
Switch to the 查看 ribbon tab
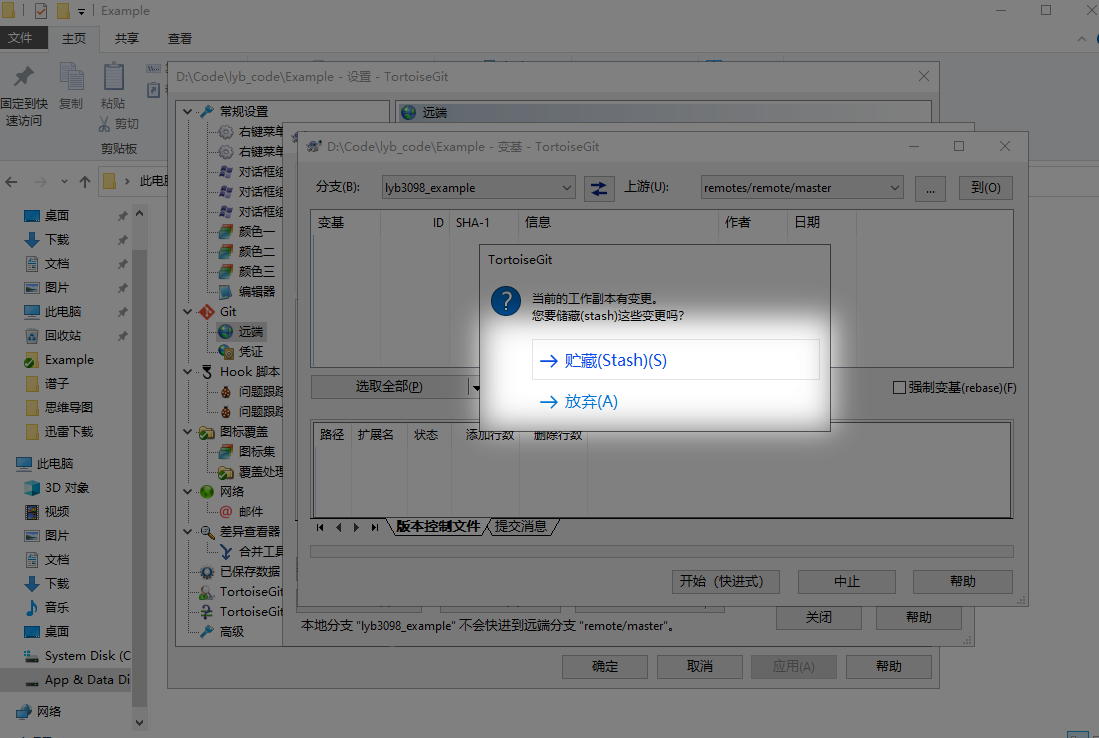point(179,39)
